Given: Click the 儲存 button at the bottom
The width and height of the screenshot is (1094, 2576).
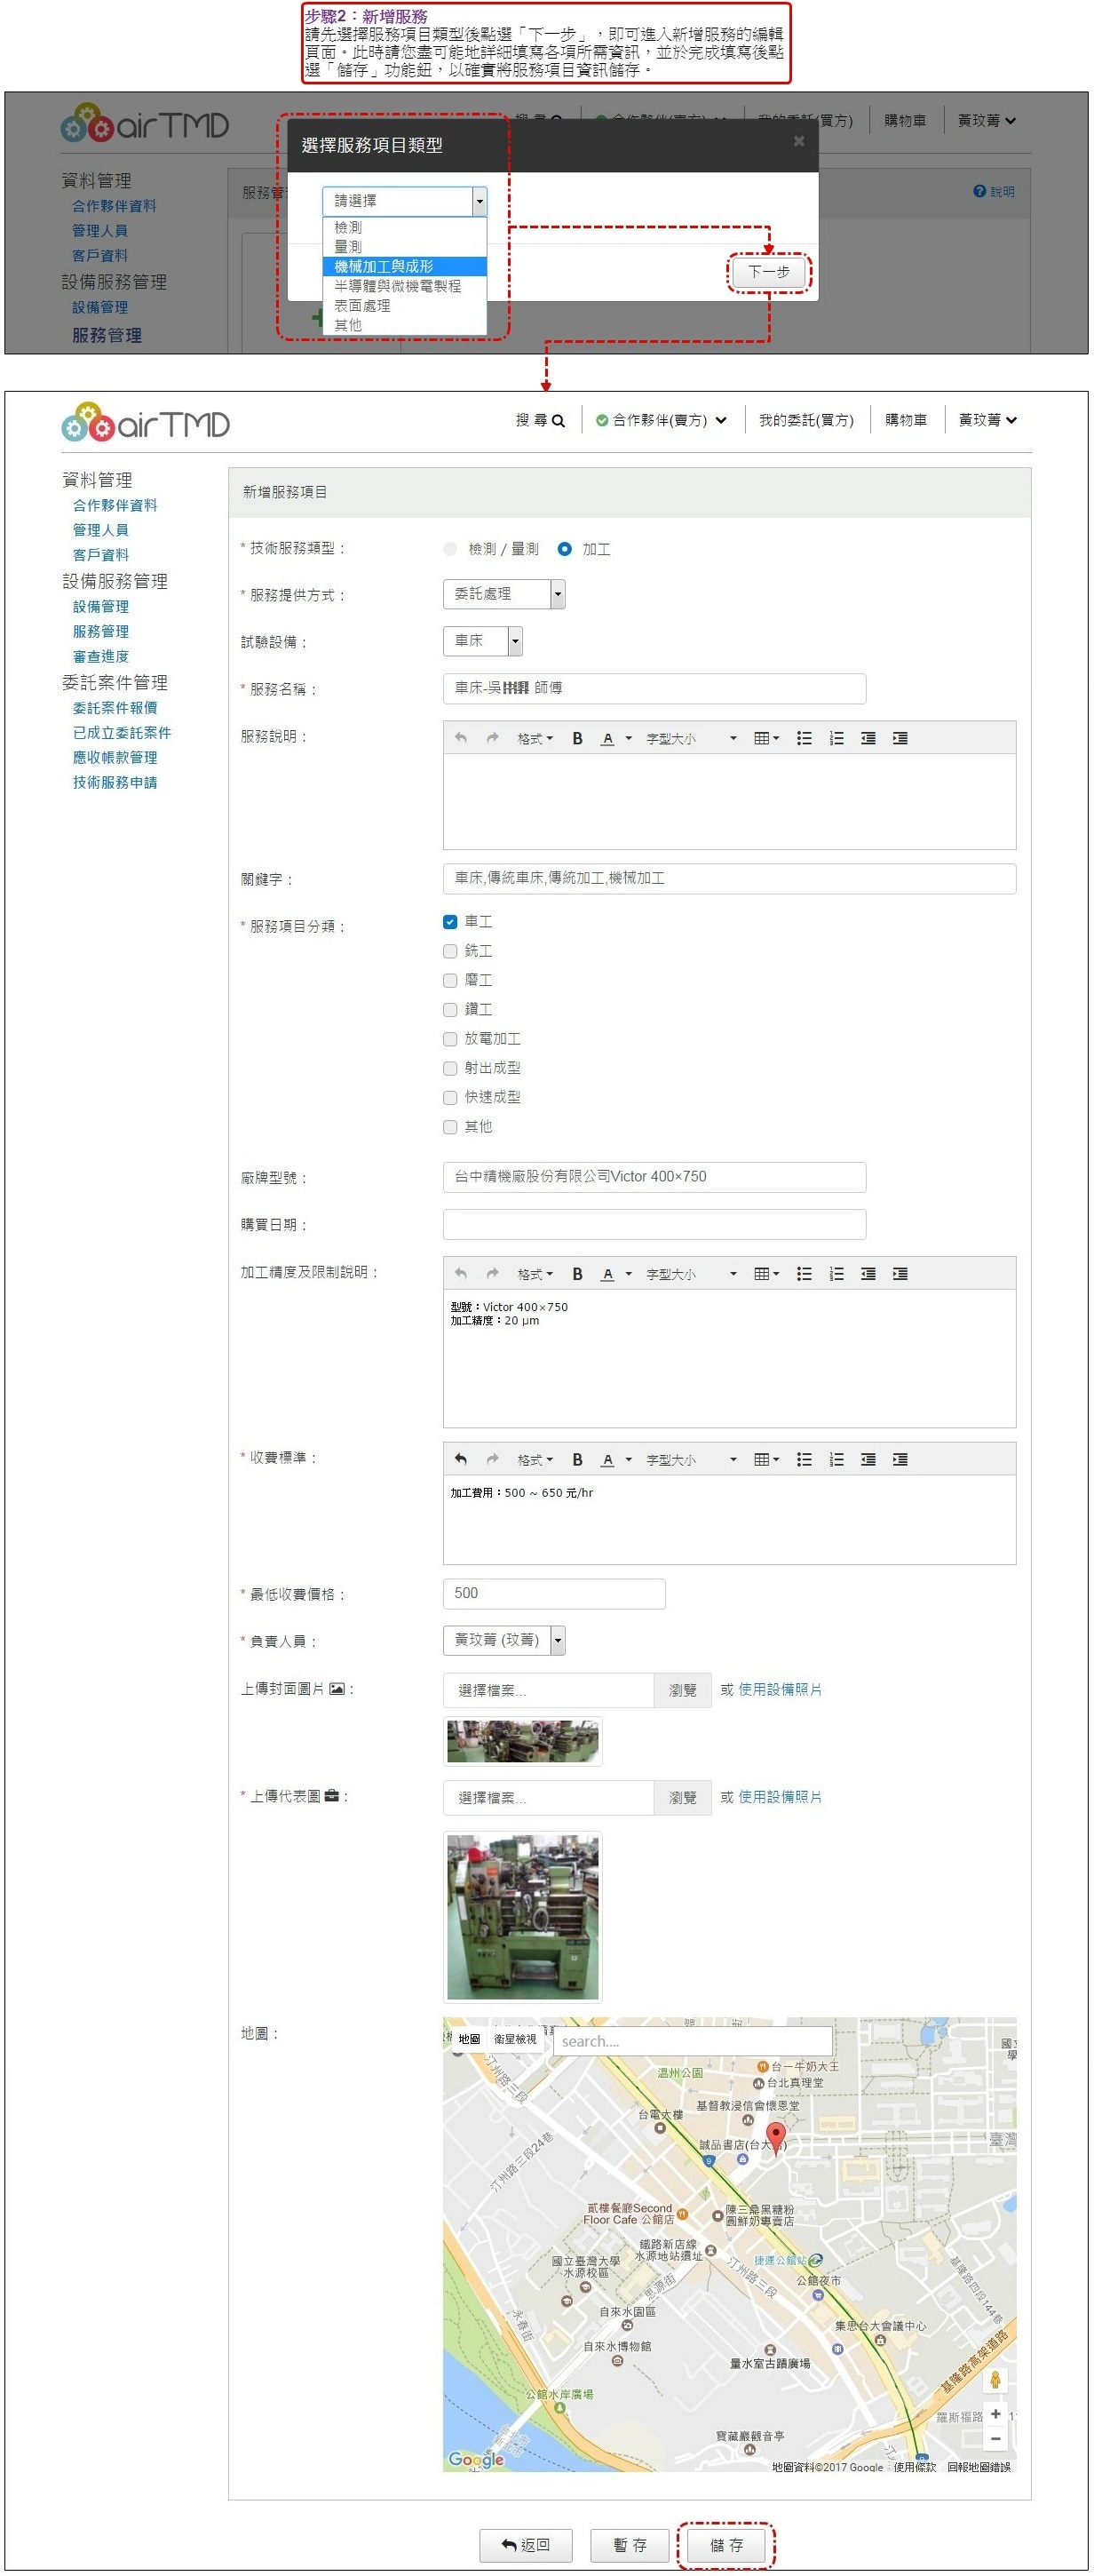Looking at the screenshot, I should (726, 2545).
